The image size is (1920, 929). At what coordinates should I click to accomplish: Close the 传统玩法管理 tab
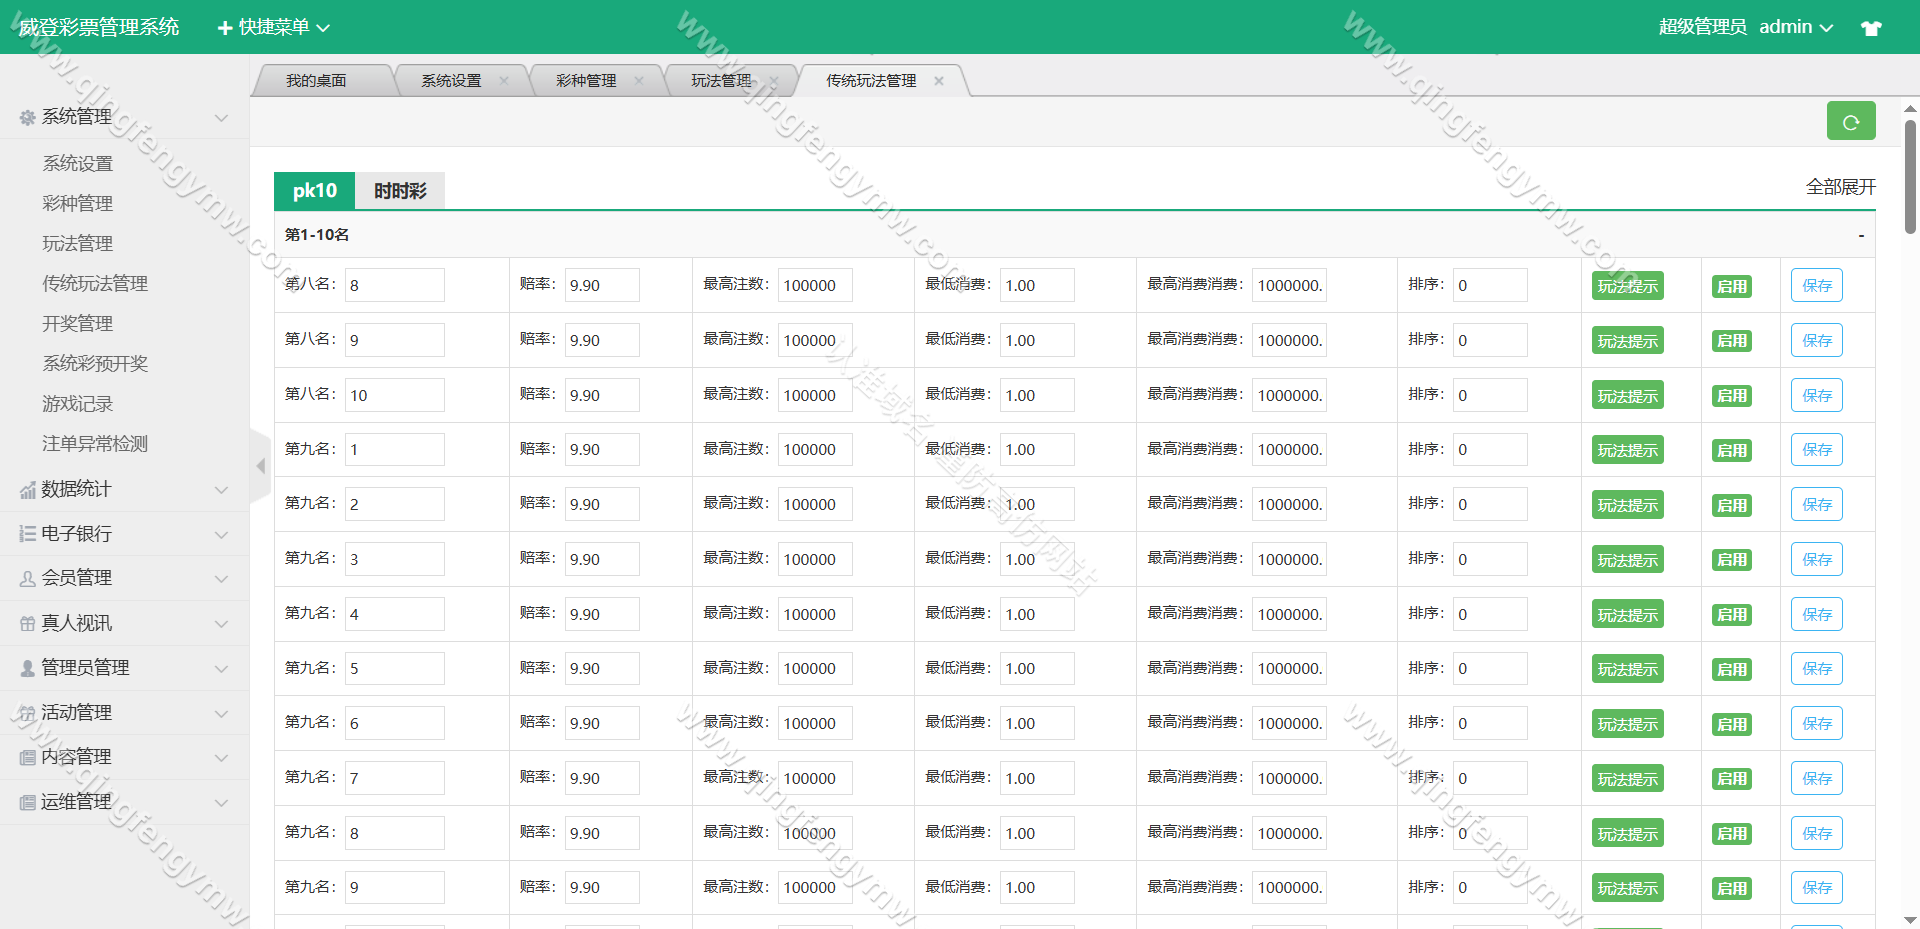tap(939, 81)
